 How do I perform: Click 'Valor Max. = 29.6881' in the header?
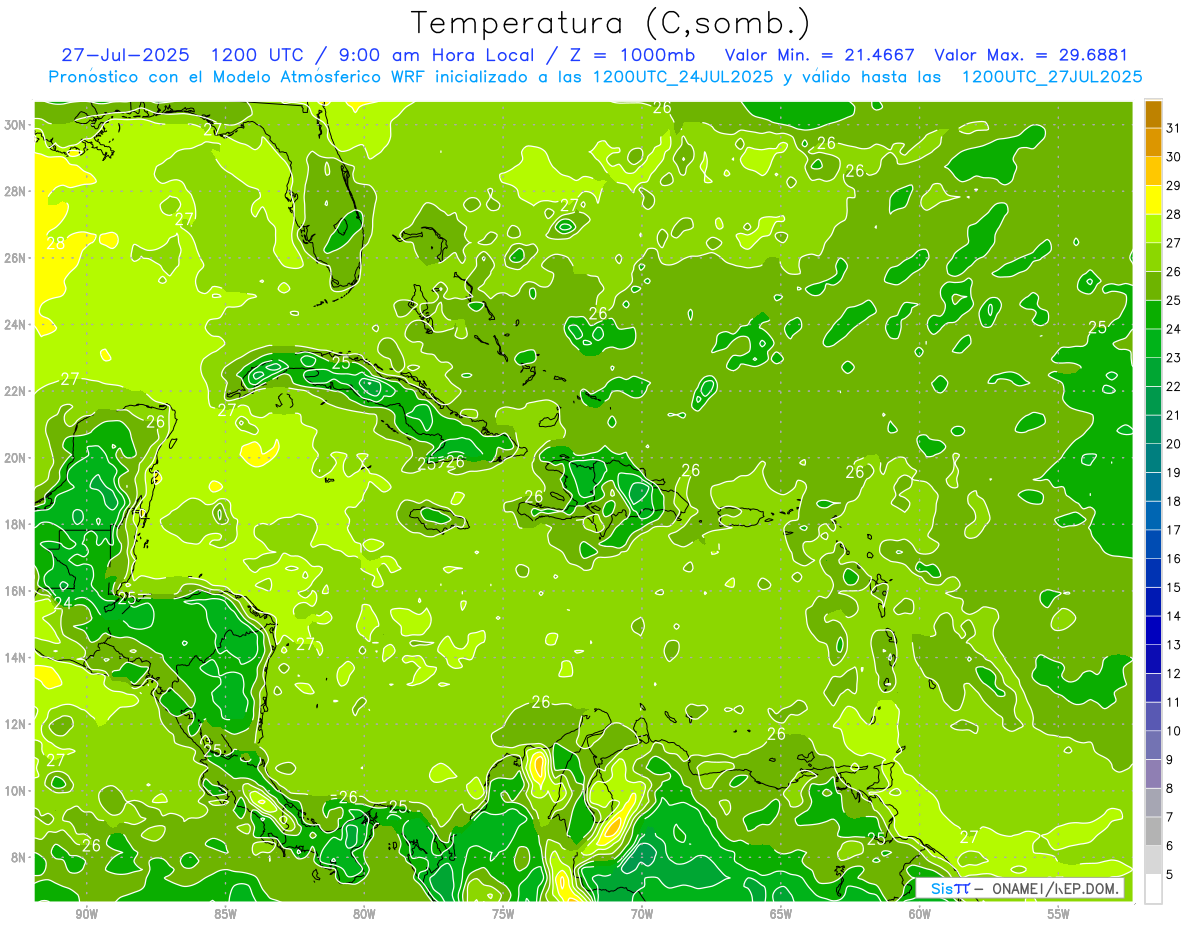point(1031,55)
